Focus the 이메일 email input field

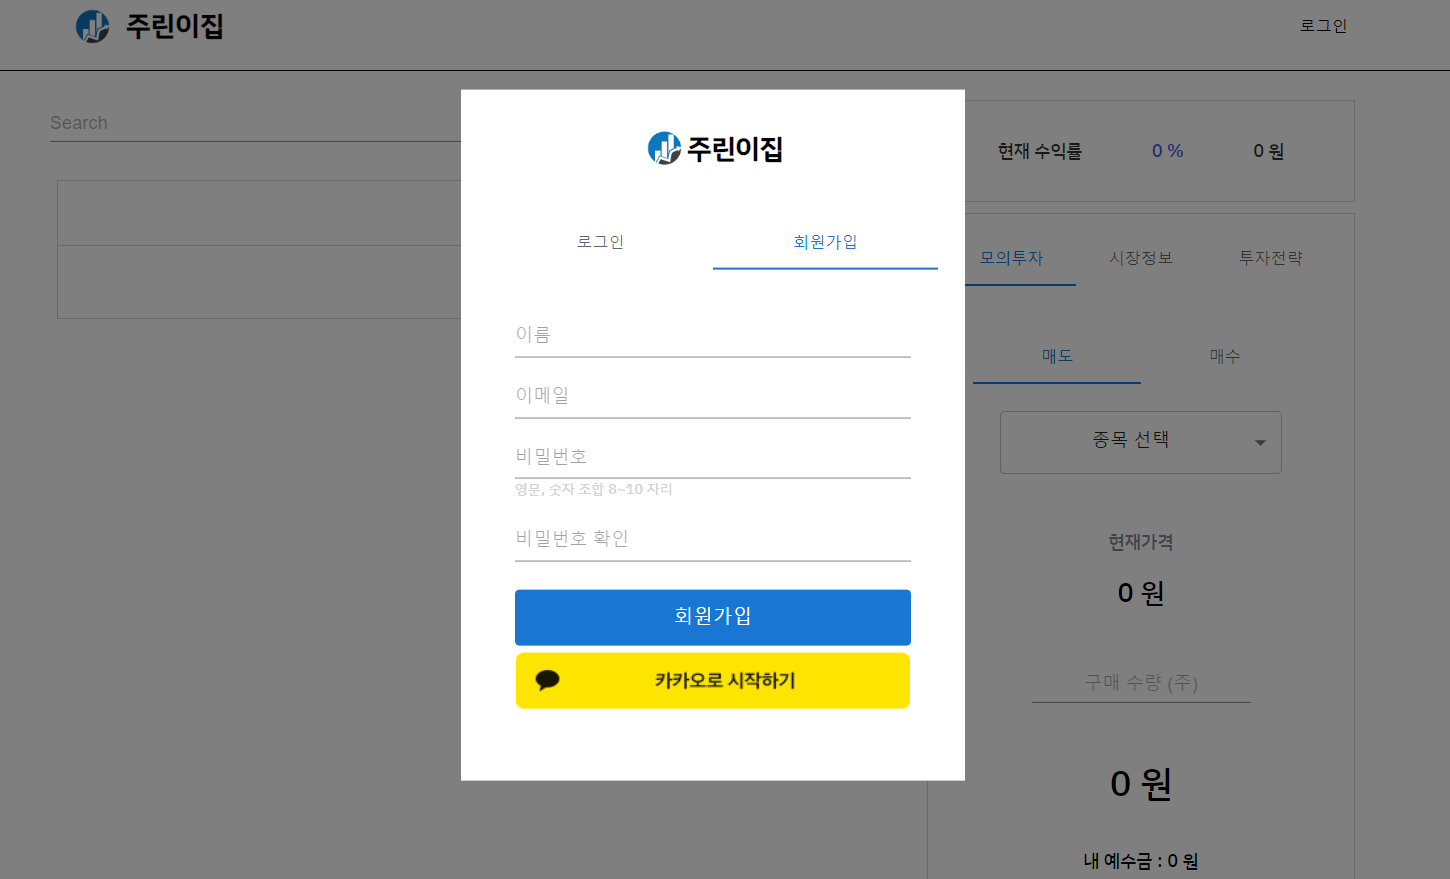[x=712, y=395]
